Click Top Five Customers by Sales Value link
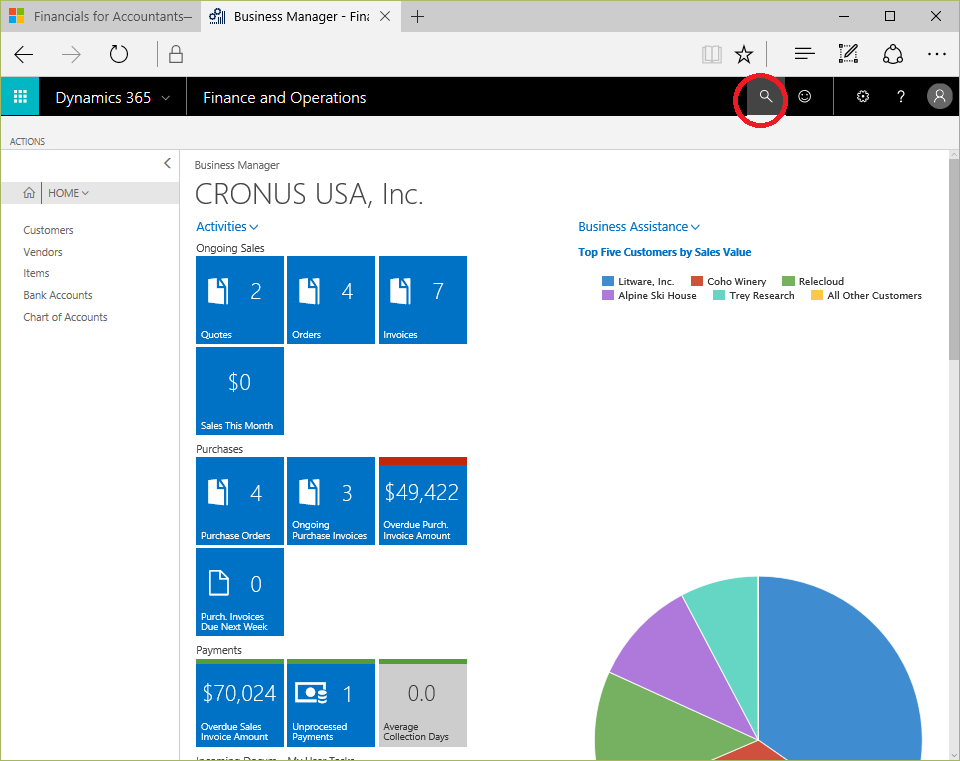Viewport: 960px width, 761px height. (x=664, y=252)
